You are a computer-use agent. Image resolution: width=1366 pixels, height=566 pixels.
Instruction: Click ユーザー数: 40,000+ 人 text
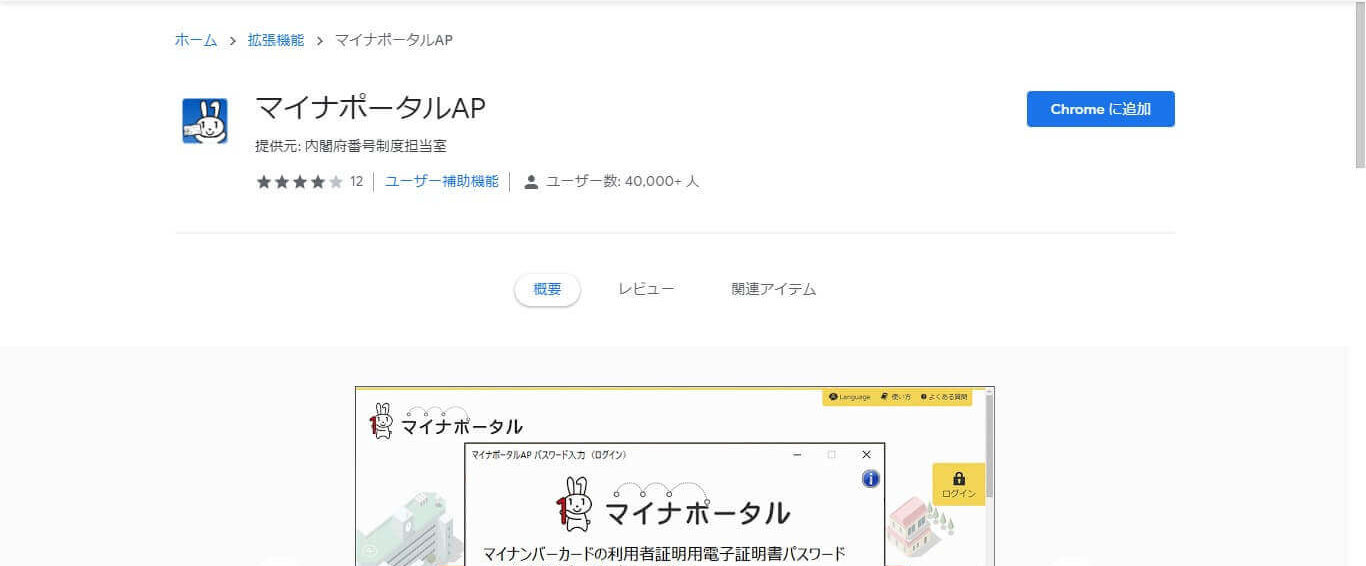[x=622, y=182]
